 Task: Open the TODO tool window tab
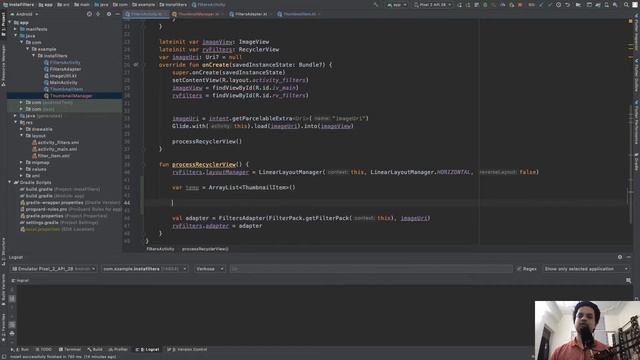coord(44,350)
